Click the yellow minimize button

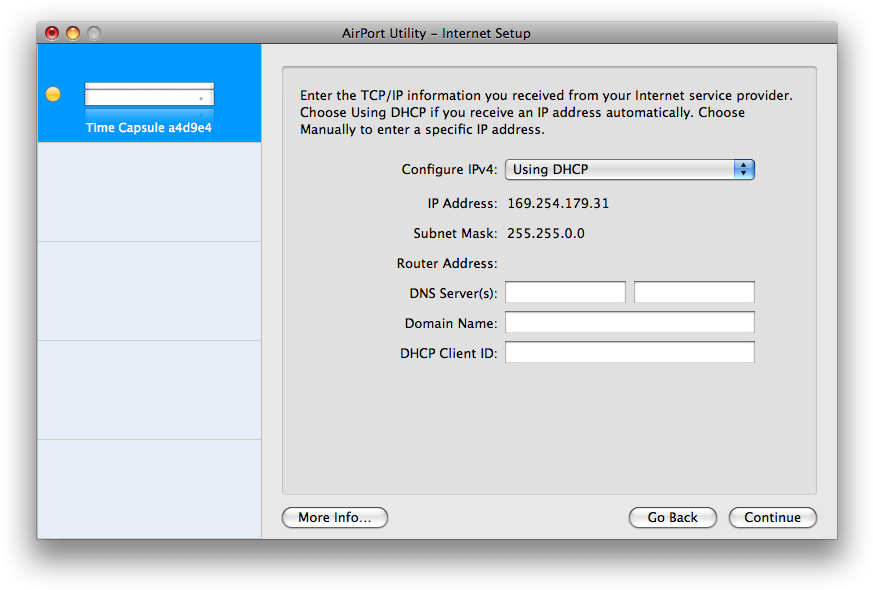tap(71, 32)
